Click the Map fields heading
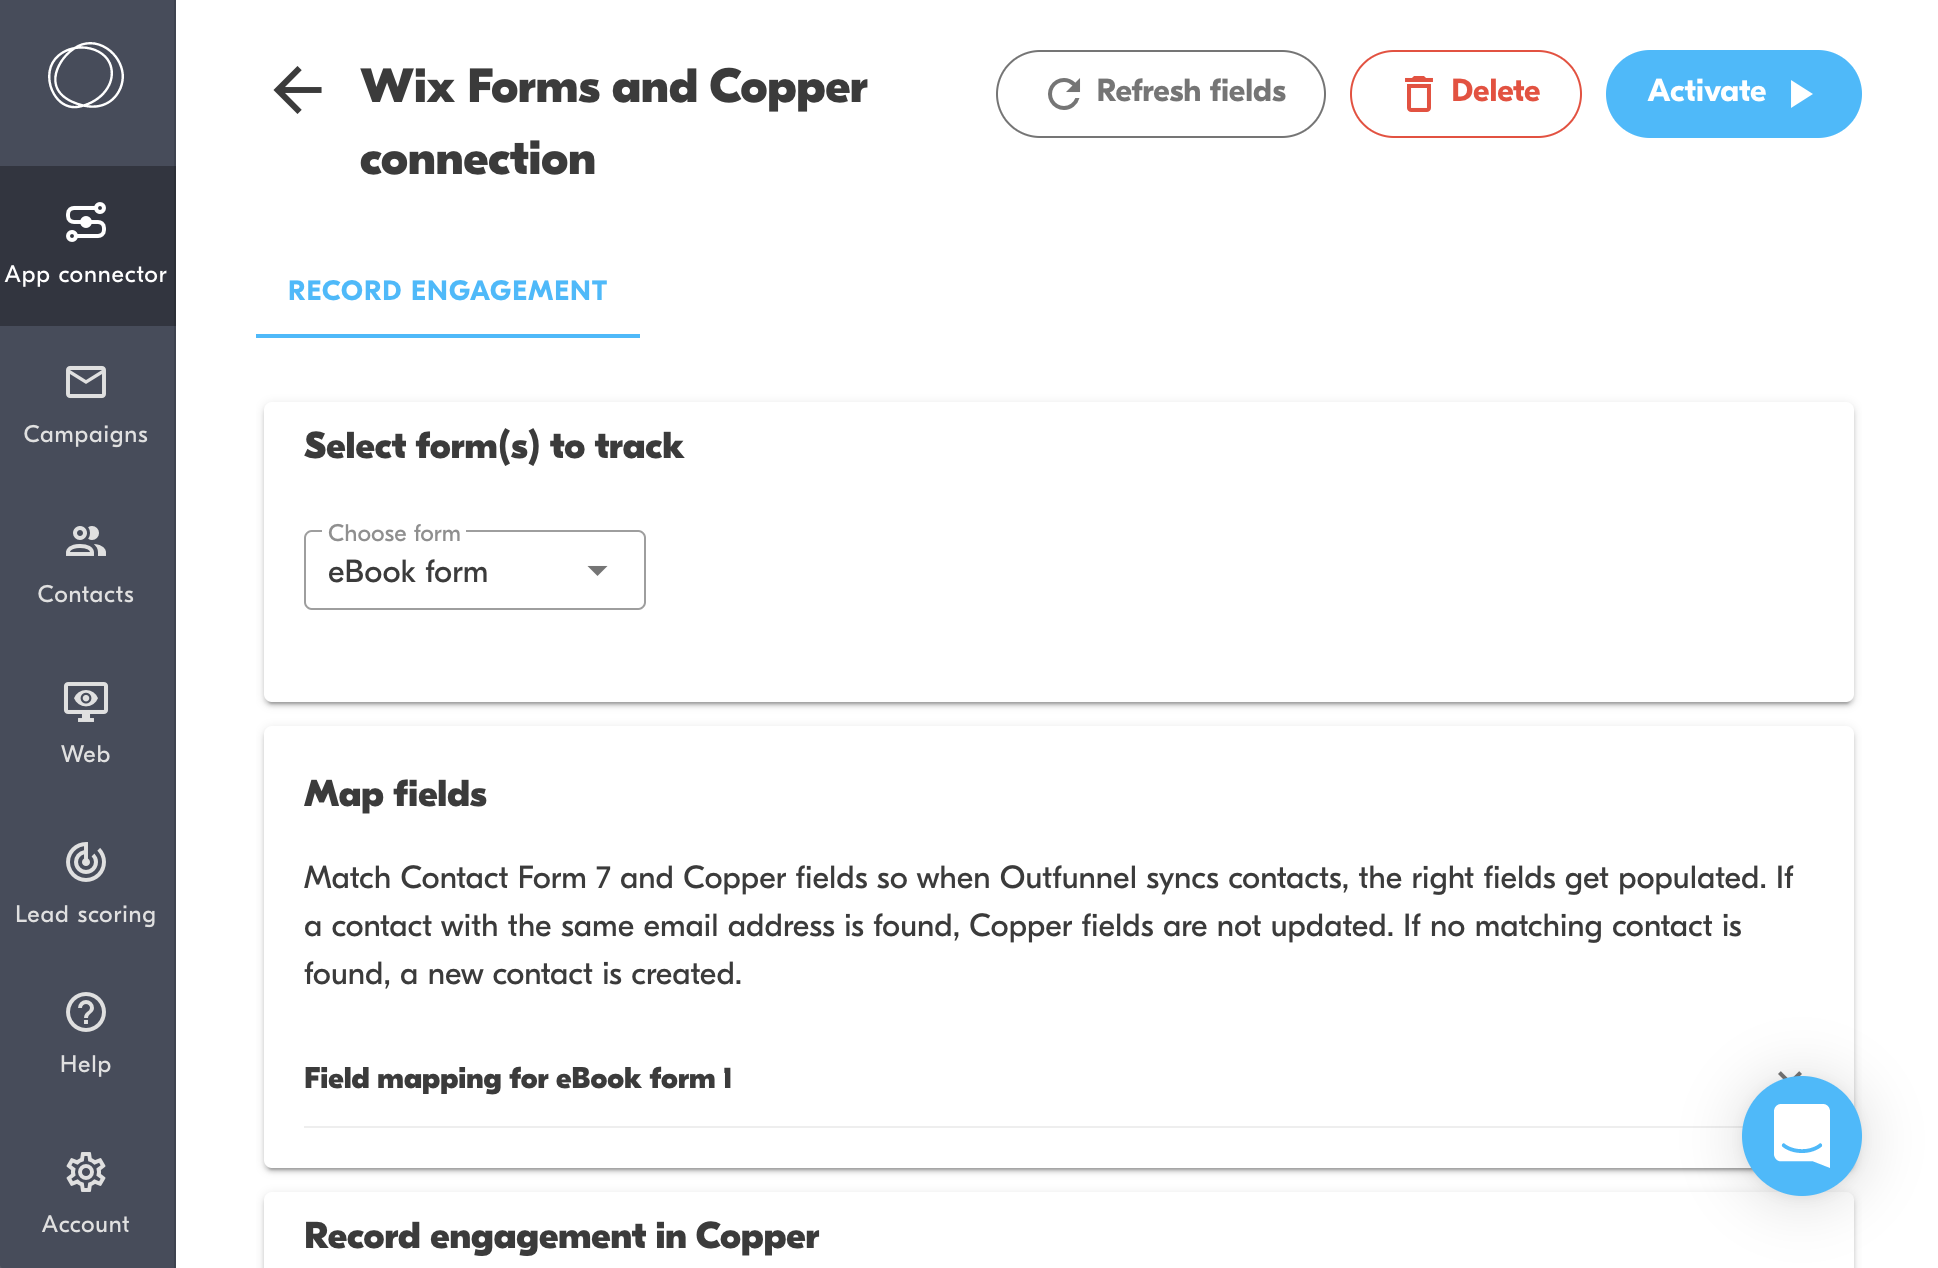1938x1268 pixels. 395,794
